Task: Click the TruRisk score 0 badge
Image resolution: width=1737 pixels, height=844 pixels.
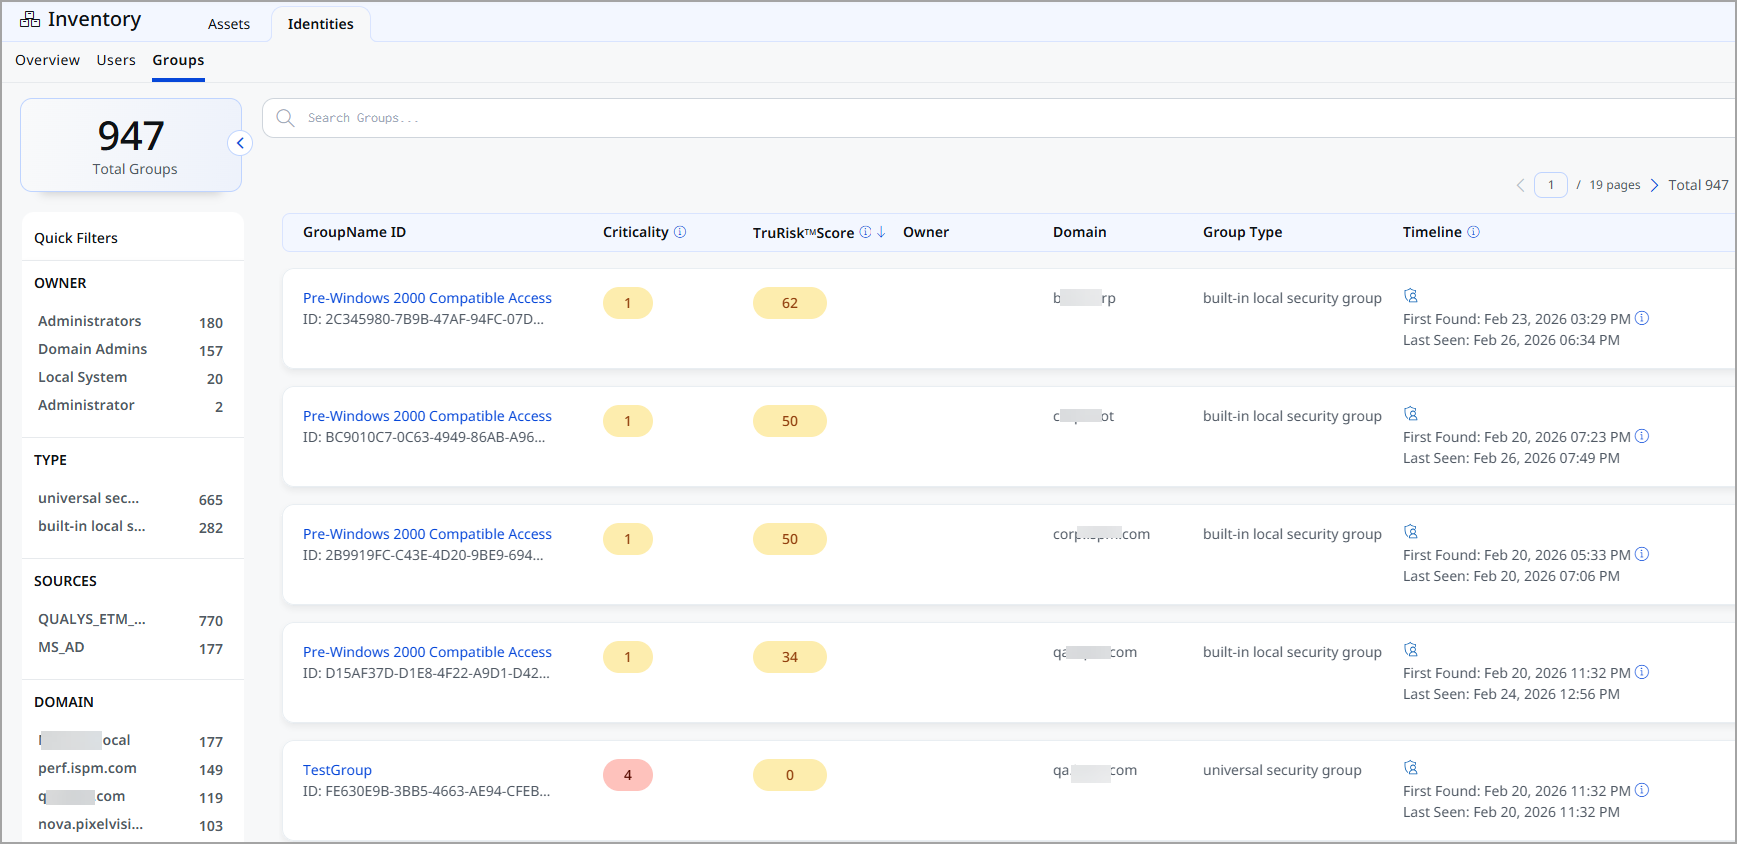Action: click(x=790, y=775)
